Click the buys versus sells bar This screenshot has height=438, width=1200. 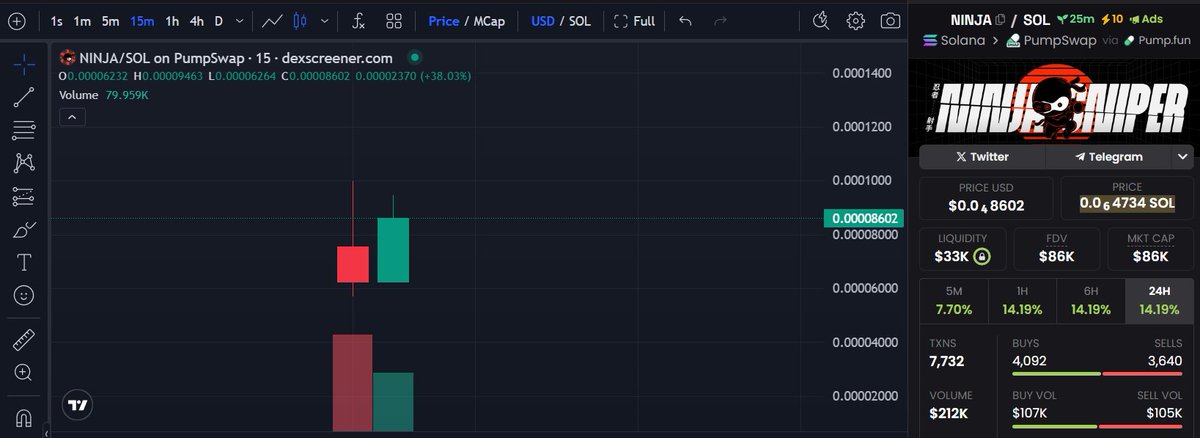click(1097, 374)
